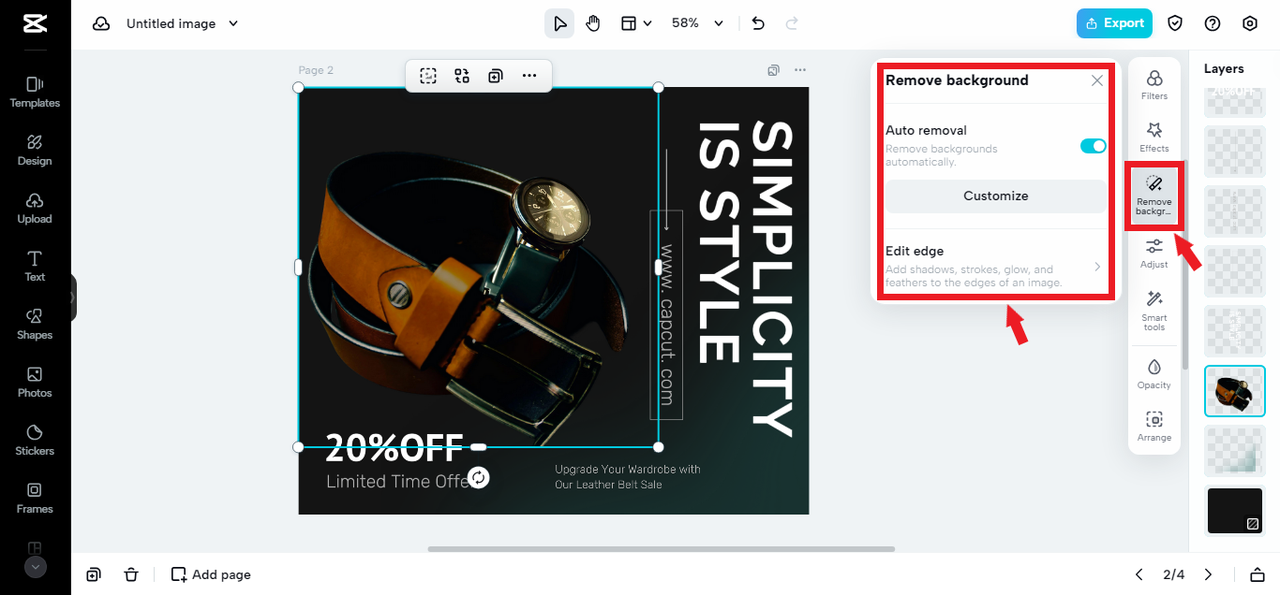Click the rotate handle below the image
1280x595 pixels.
tap(479, 478)
